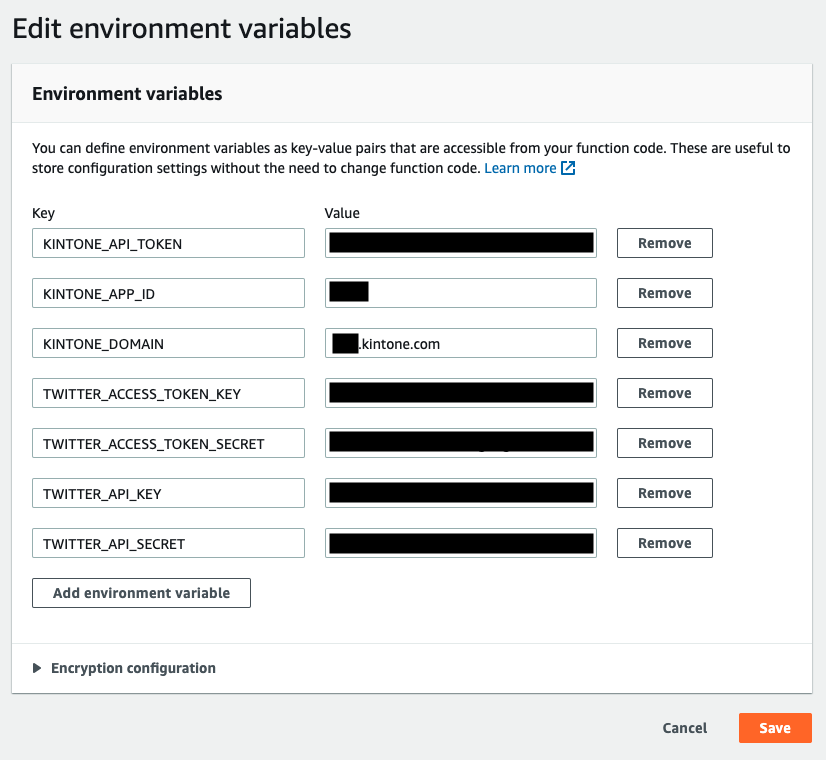
Task: Remove the TWITTER_ACCESS_TOKEN_KEY variable
Action: click(664, 393)
